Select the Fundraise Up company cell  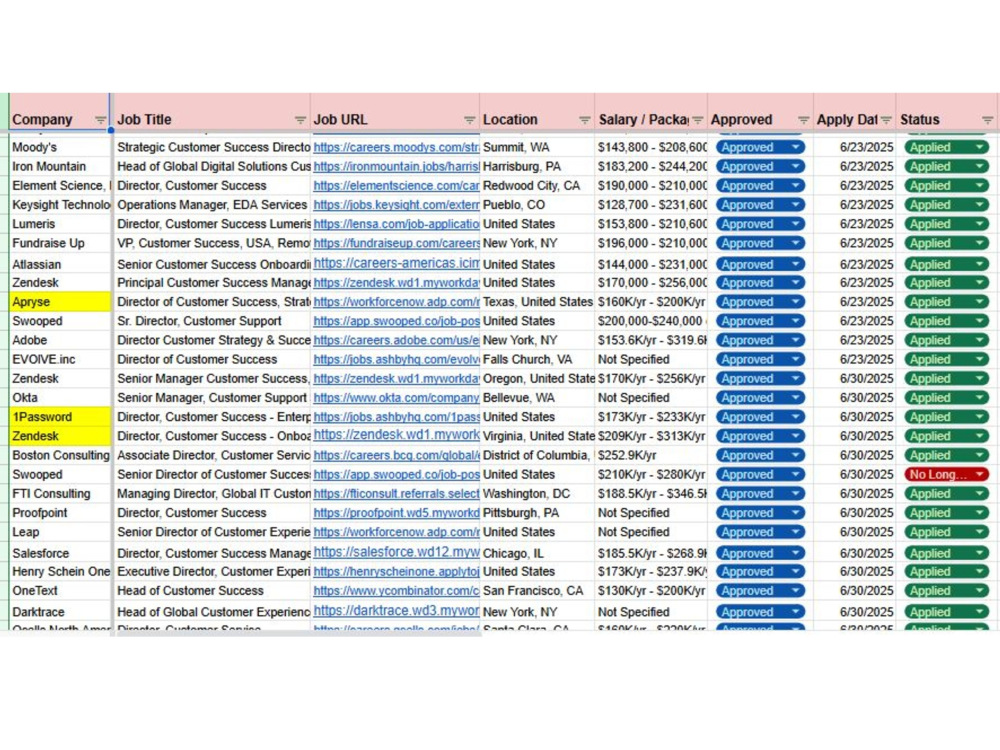pos(61,243)
